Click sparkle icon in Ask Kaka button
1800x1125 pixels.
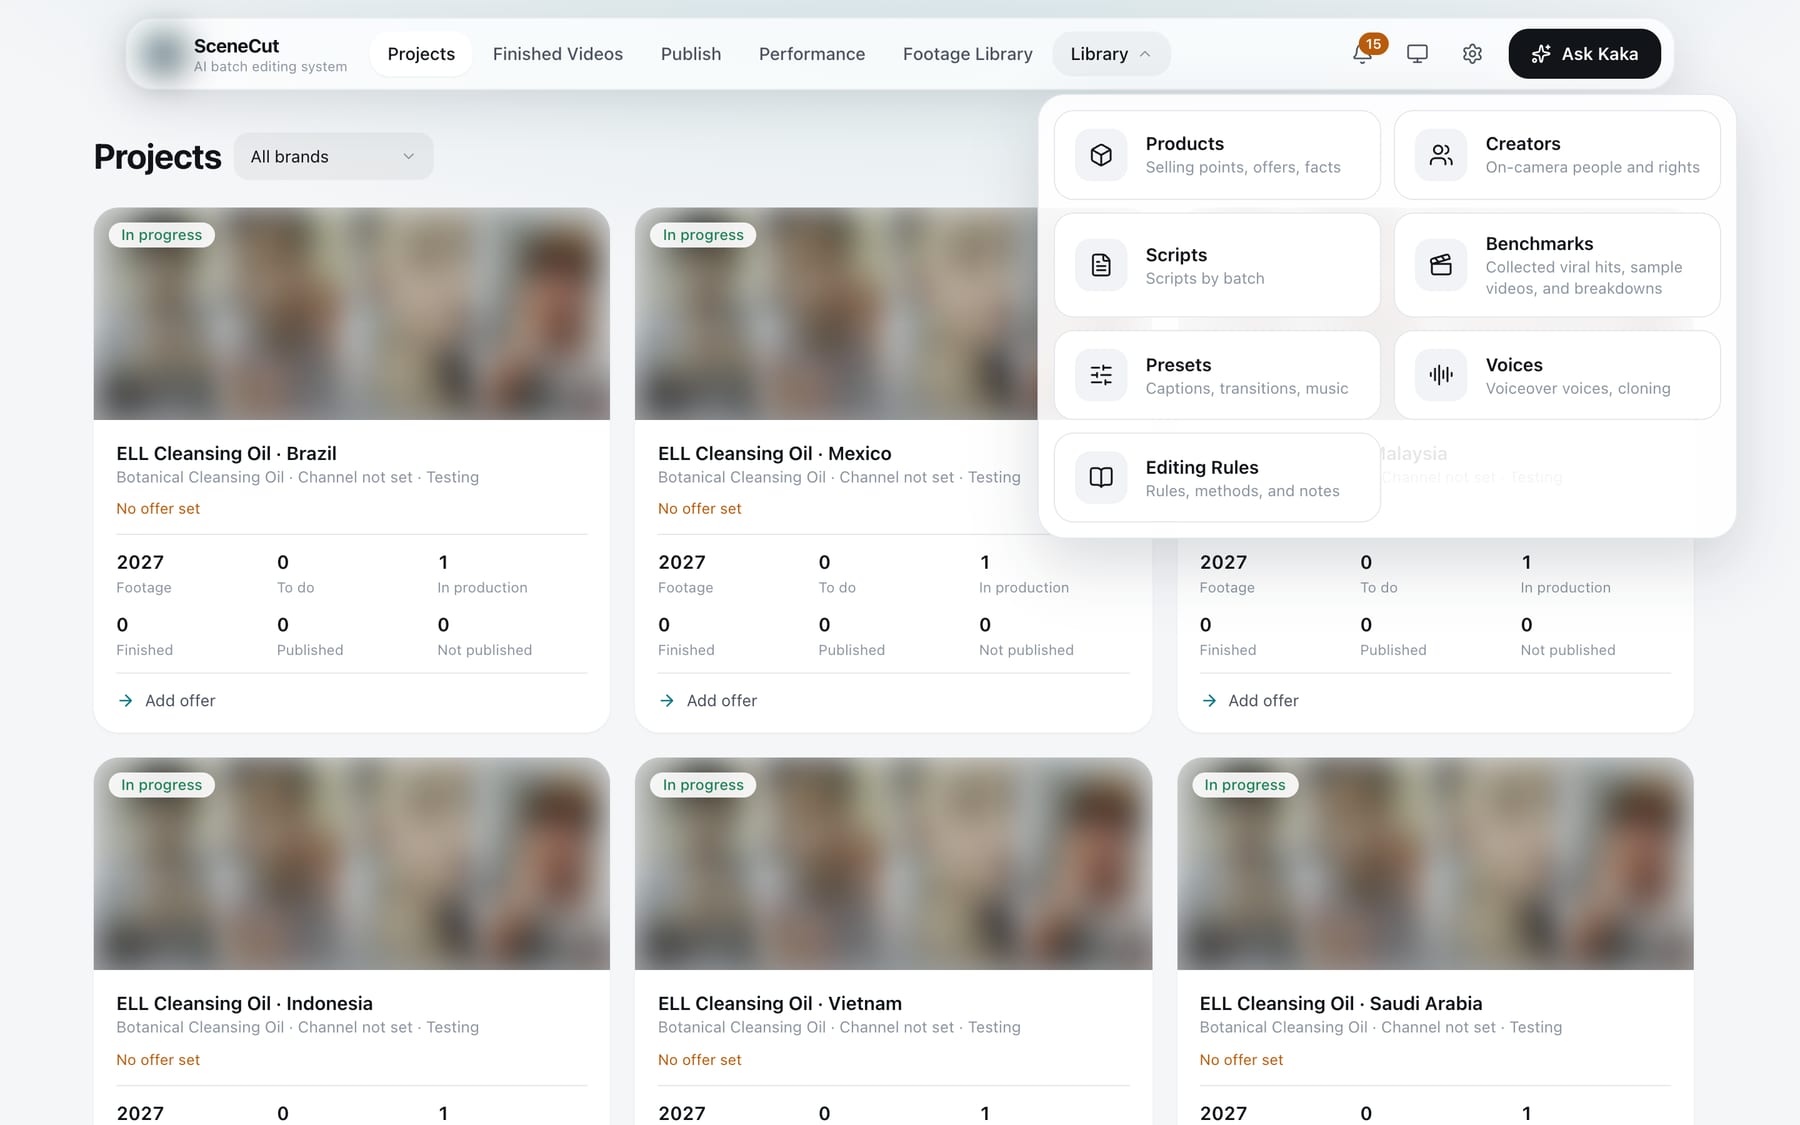pyautogui.click(x=1541, y=54)
